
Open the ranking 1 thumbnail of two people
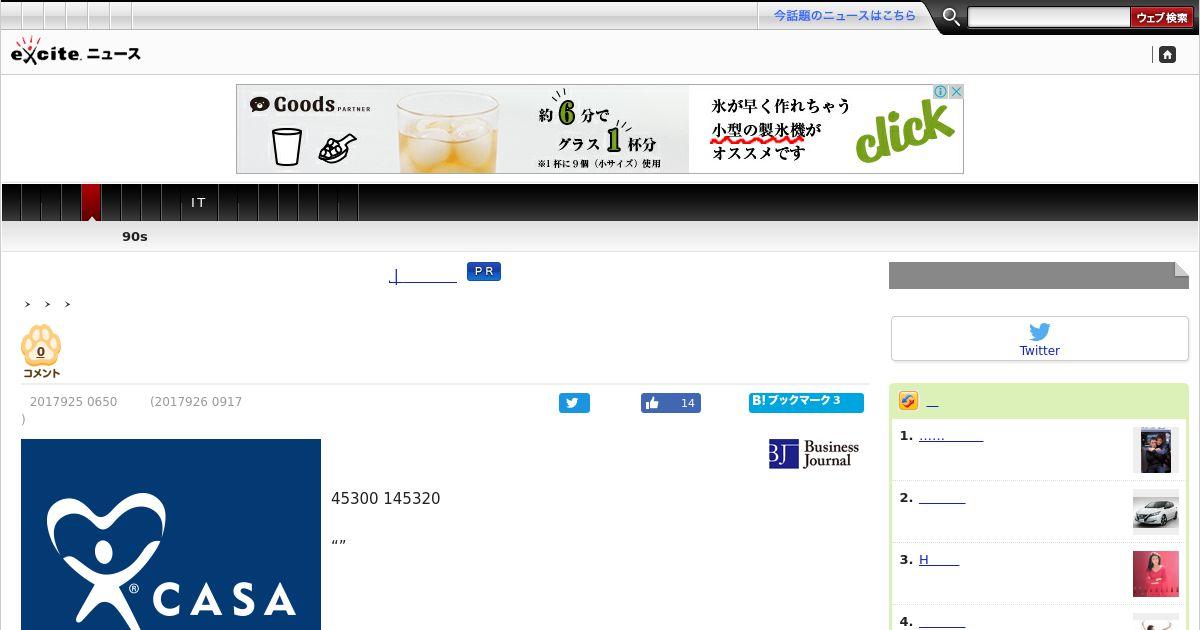[1156, 450]
